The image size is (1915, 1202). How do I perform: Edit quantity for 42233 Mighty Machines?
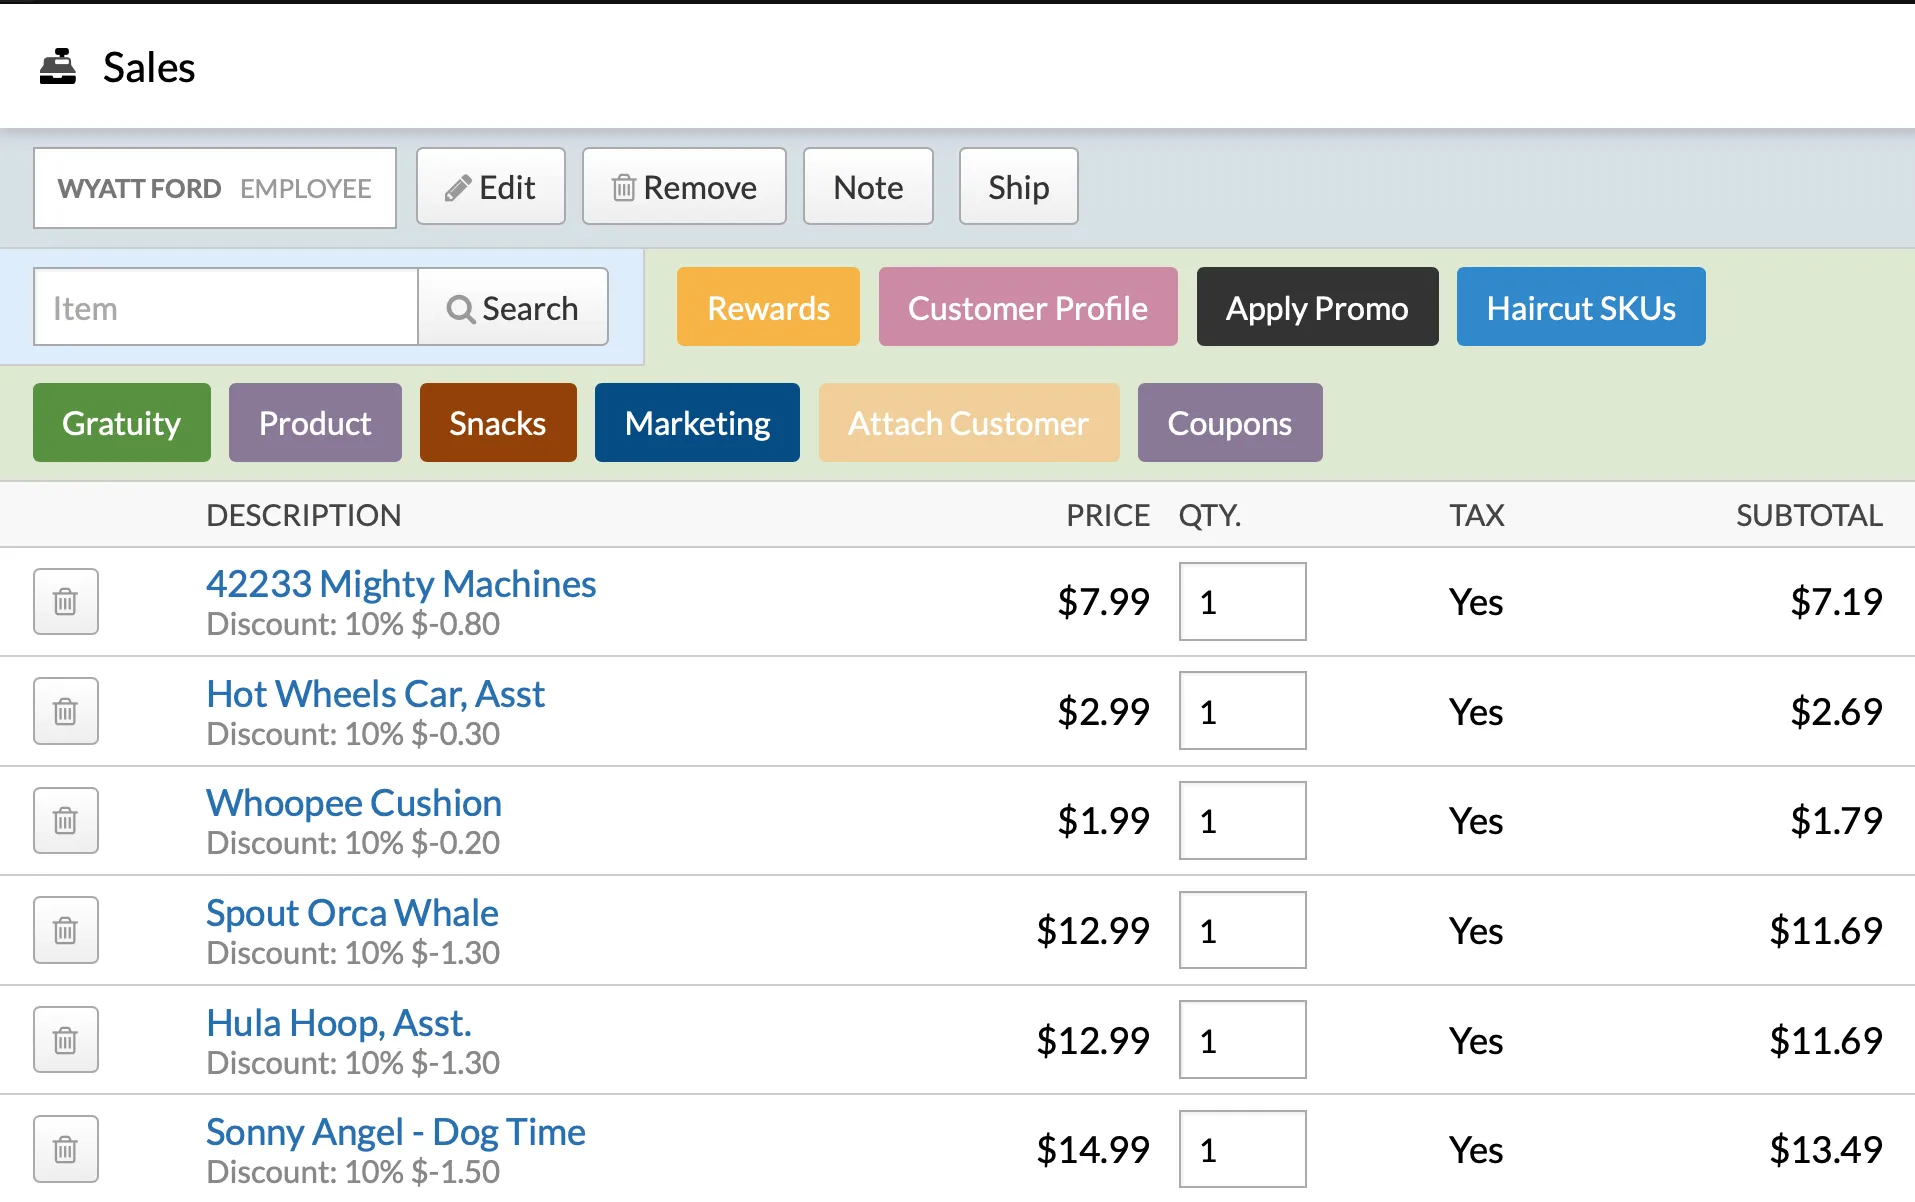tap(1243, 602)
